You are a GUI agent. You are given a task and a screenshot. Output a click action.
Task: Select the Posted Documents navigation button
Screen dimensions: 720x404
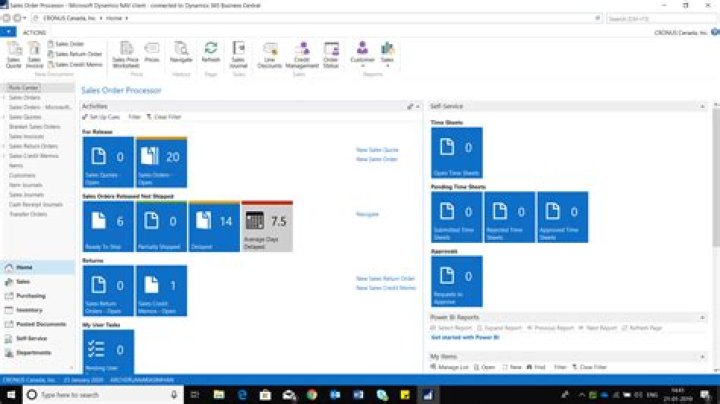click(38, 324)
